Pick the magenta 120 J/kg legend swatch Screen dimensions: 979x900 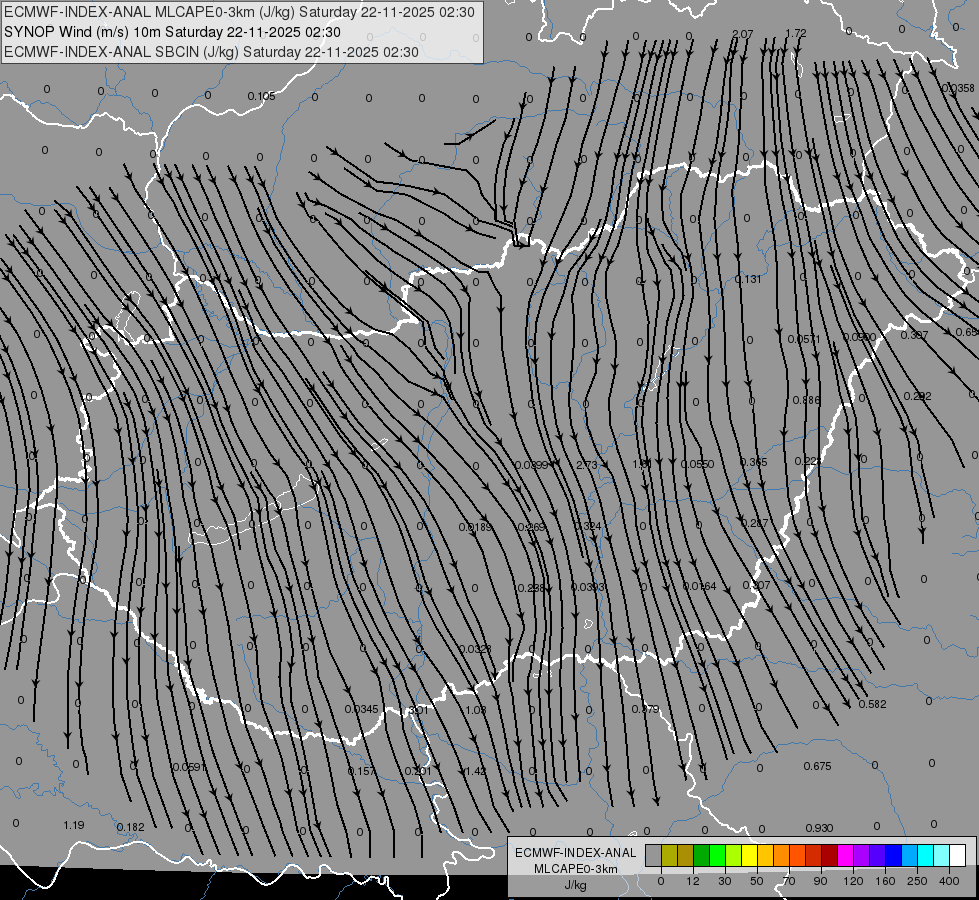[x=845, y=855]
